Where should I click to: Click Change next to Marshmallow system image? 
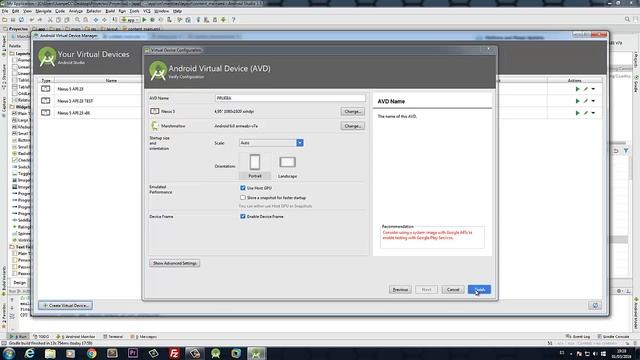coord(352,126)
